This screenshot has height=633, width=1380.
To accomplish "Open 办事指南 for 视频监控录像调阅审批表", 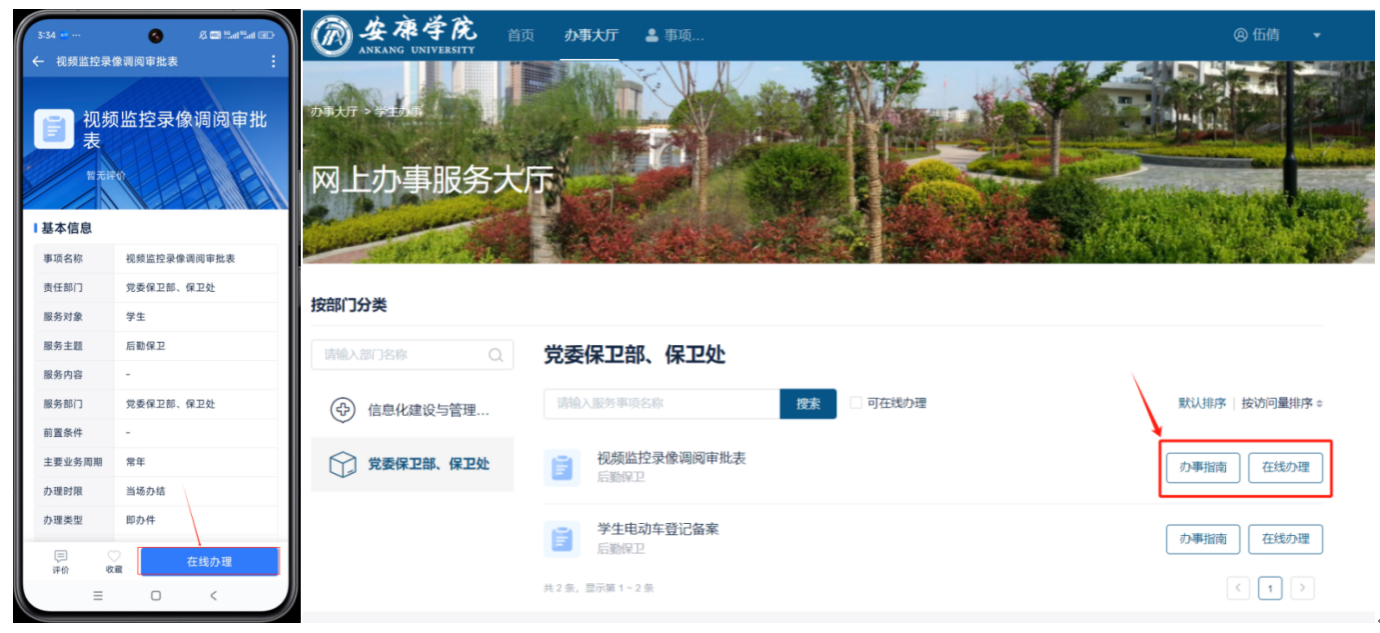I will 1203,467.
